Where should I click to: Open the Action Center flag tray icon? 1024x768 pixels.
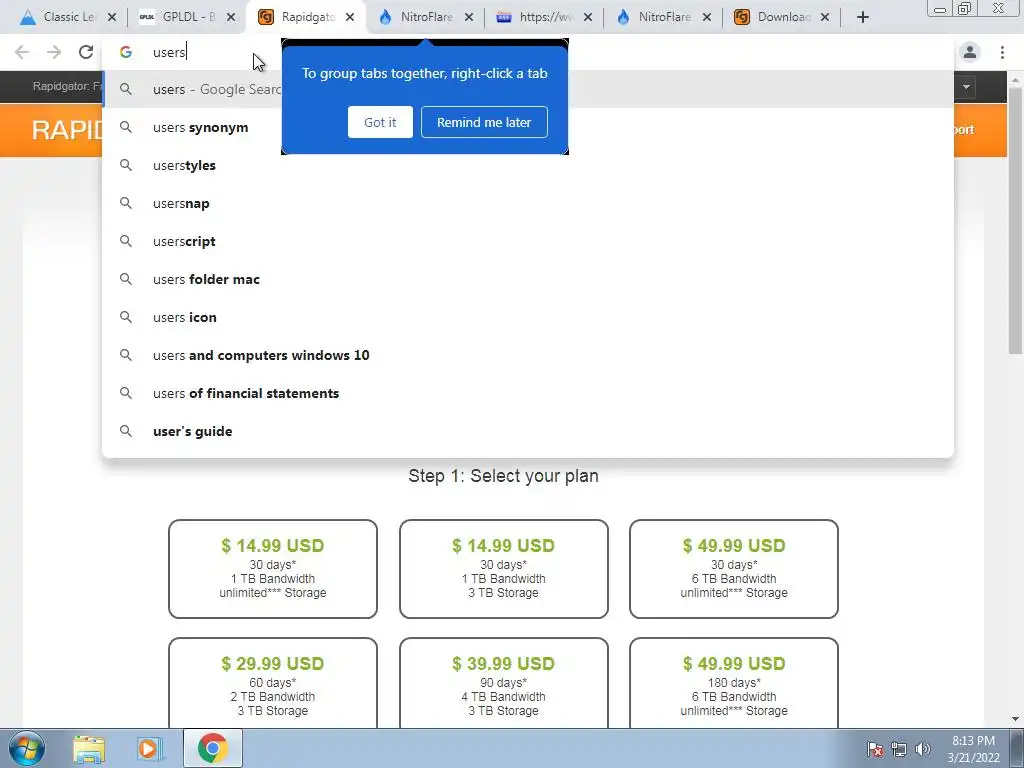click(x=875, y=749)
